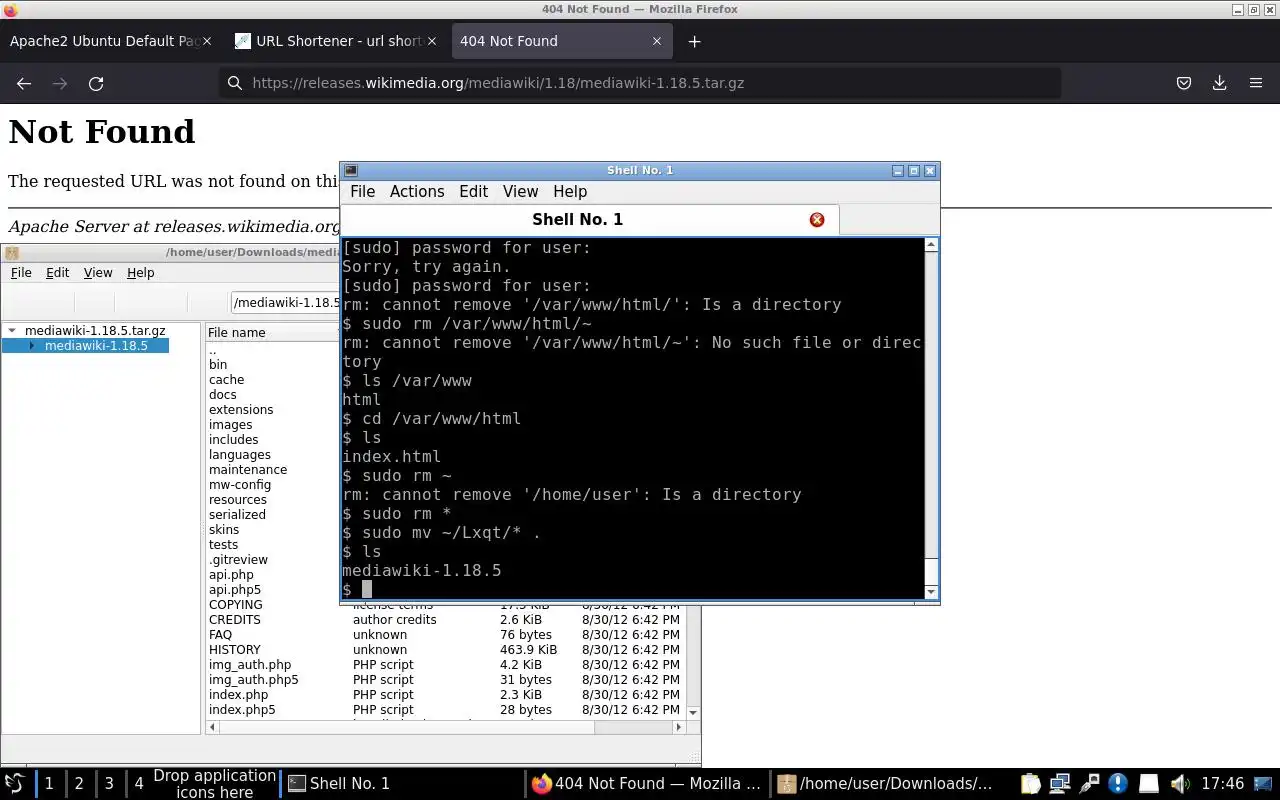Switch to virtual desktop 2
1280x800 pixels.
coord(79,784)
